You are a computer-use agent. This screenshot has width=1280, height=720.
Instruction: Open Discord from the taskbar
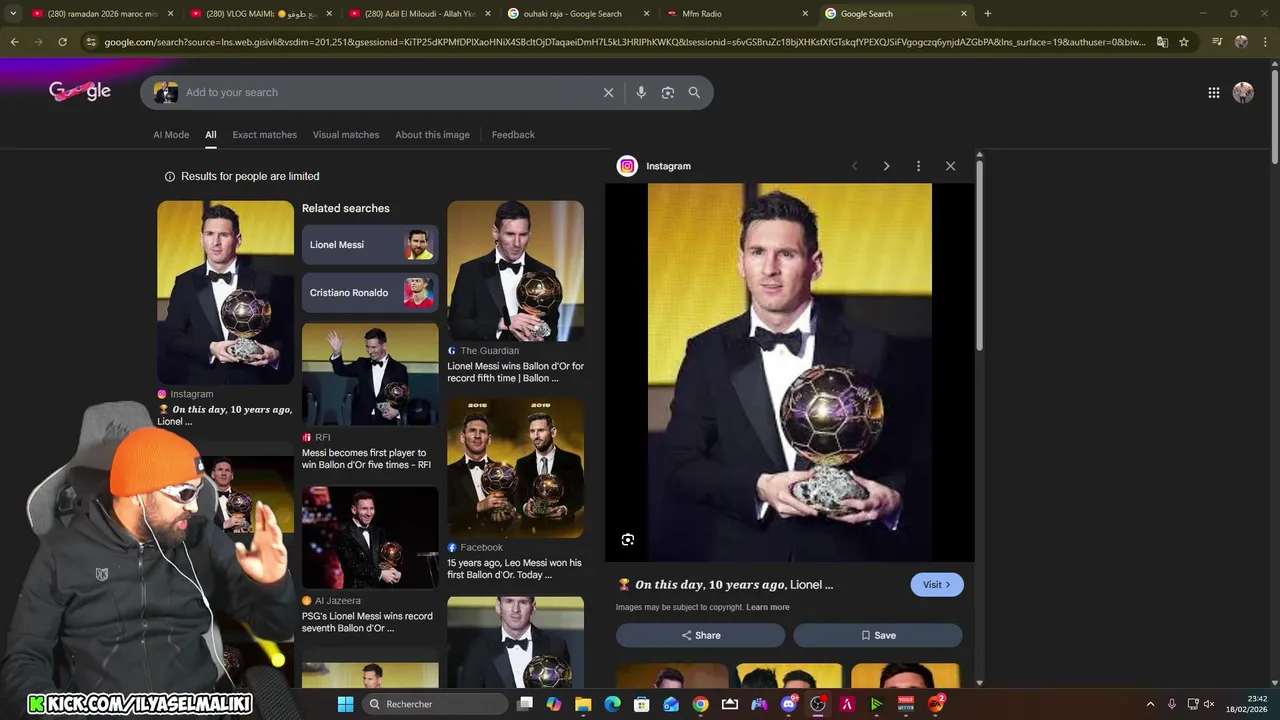click(789, 704)
